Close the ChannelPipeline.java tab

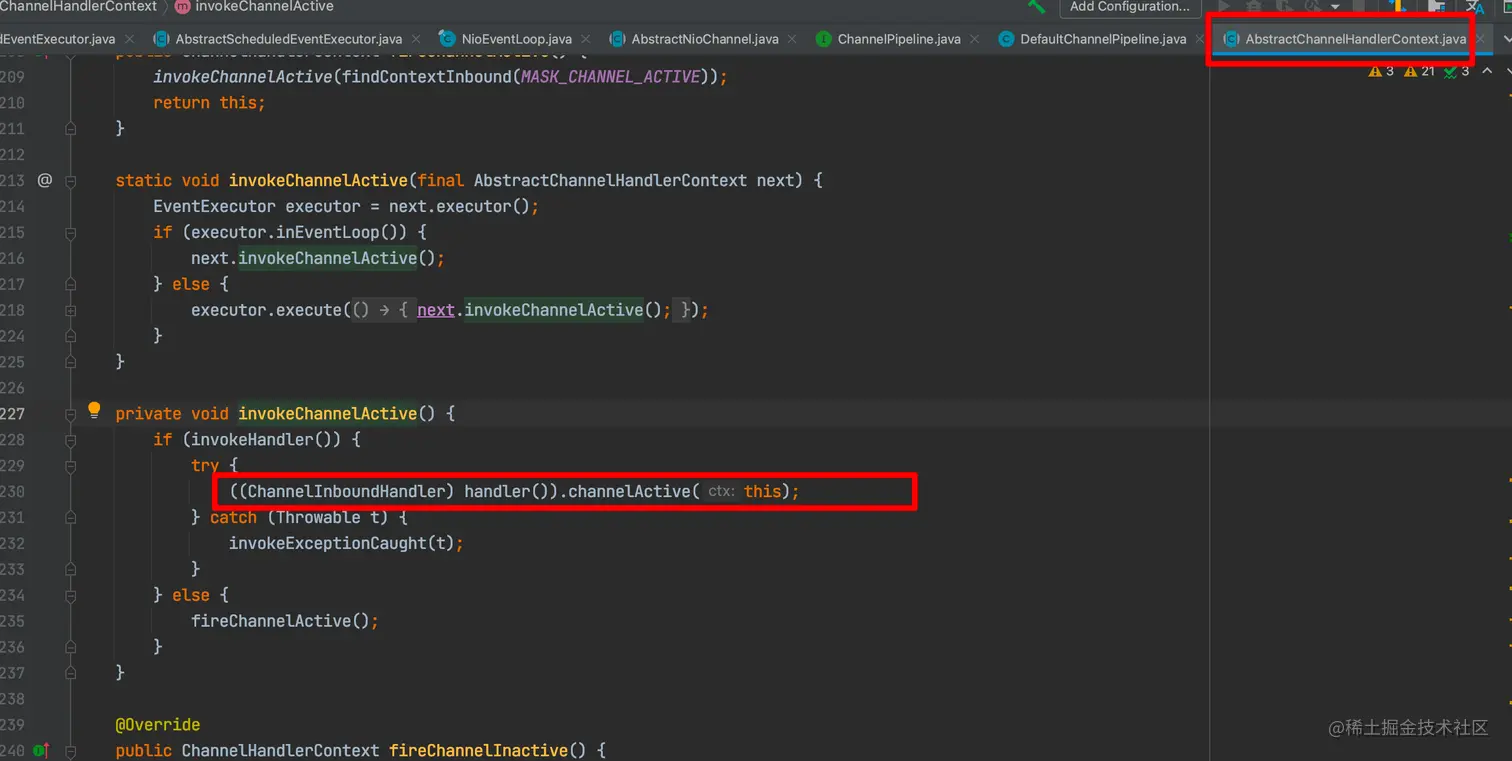click(x=974, y=39)
